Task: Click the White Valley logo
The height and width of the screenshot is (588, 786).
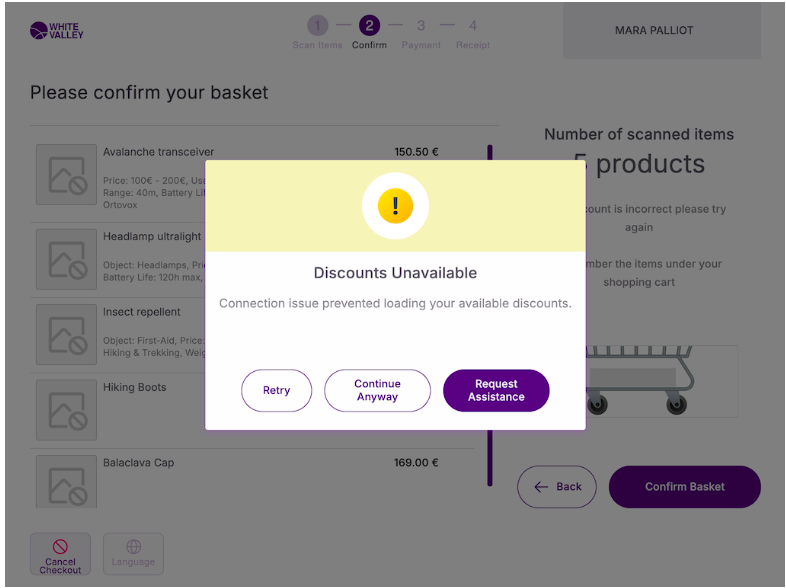Action: [57, 31]
